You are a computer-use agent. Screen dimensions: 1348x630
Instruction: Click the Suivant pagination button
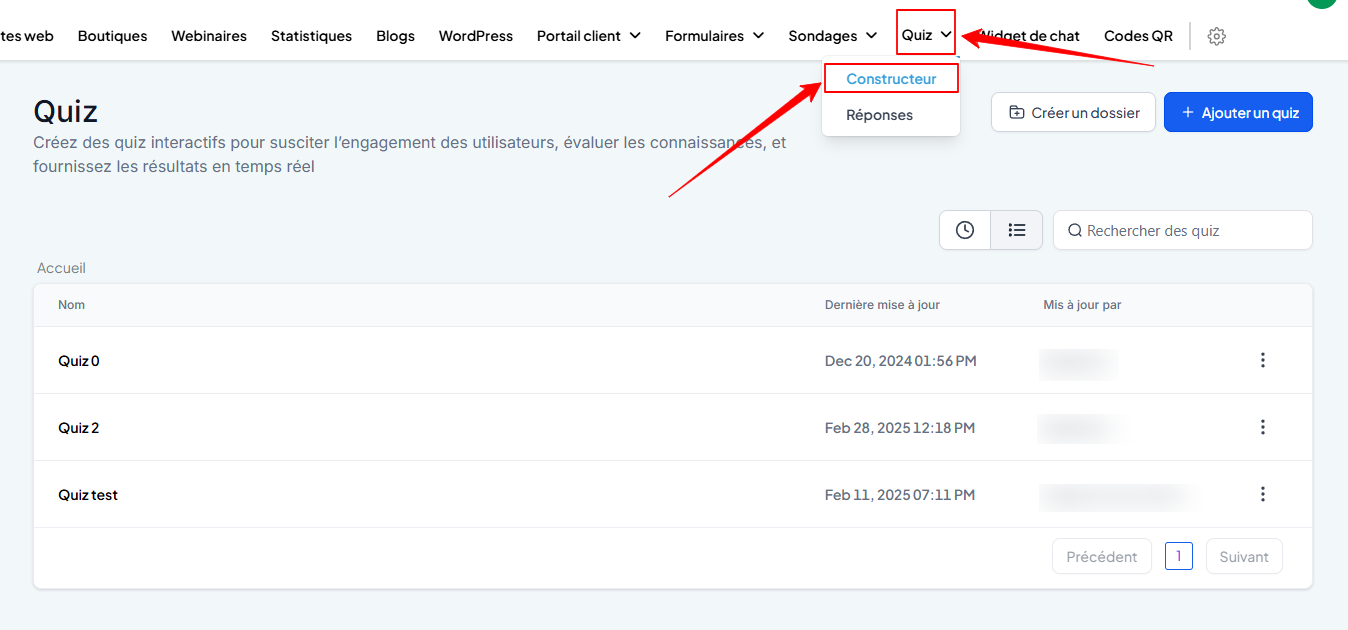click(x=1244, y=557)
